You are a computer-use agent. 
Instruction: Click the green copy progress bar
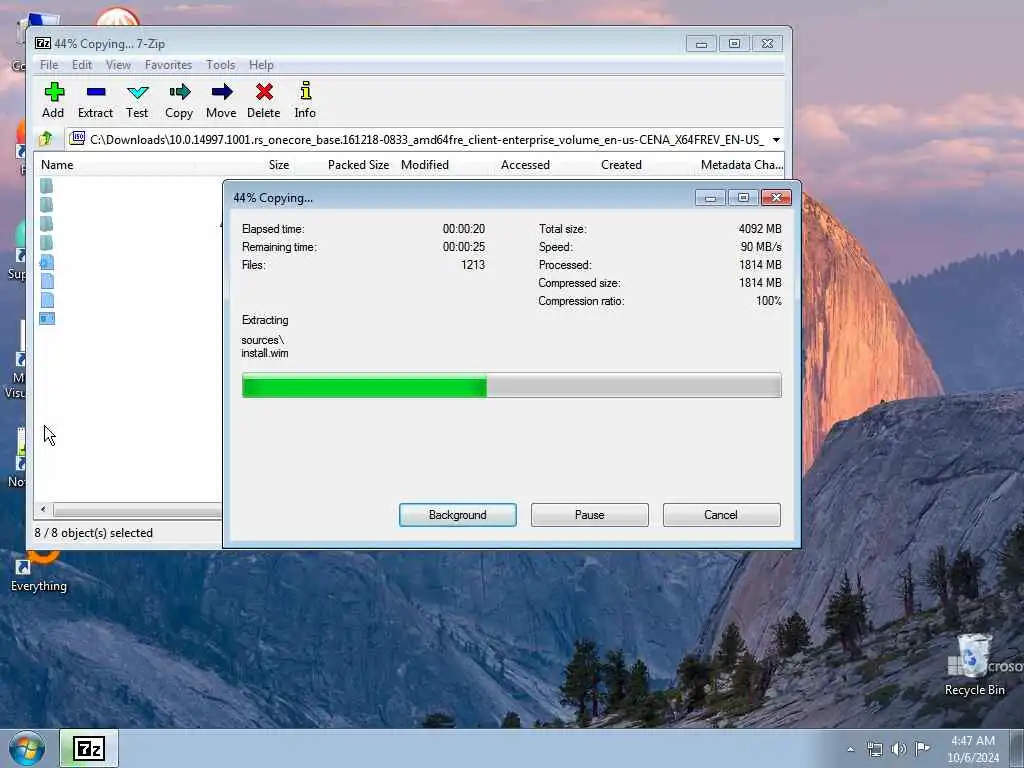pos(511,385)
